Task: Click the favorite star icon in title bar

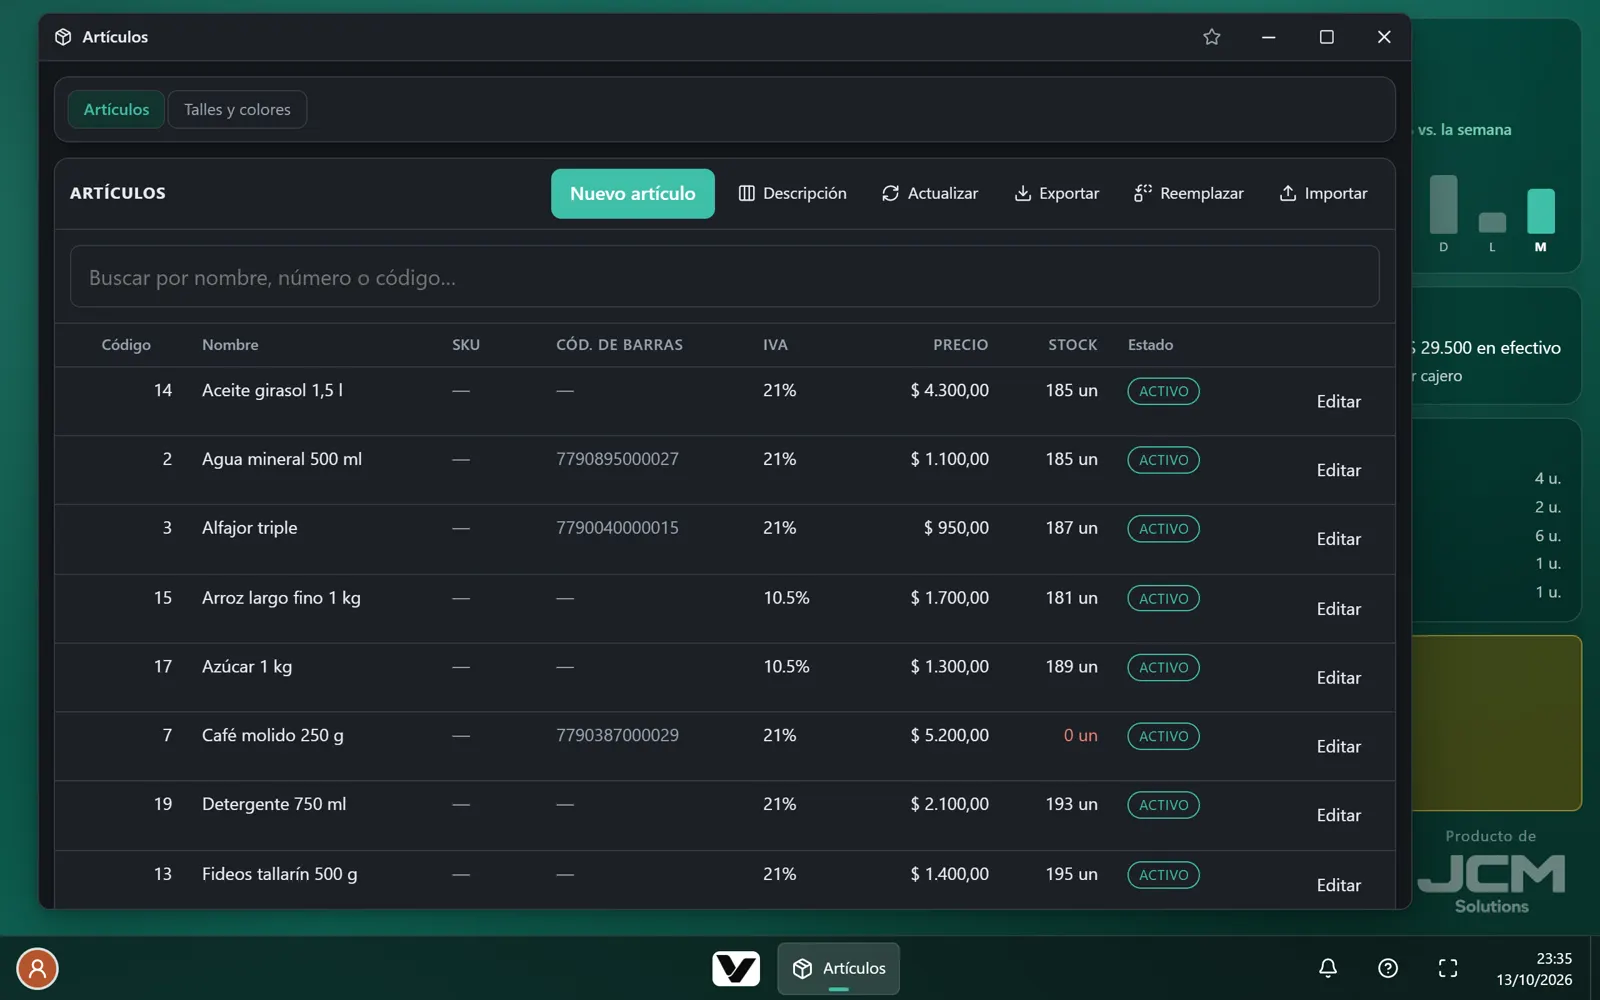Action: coord(1211,37)
